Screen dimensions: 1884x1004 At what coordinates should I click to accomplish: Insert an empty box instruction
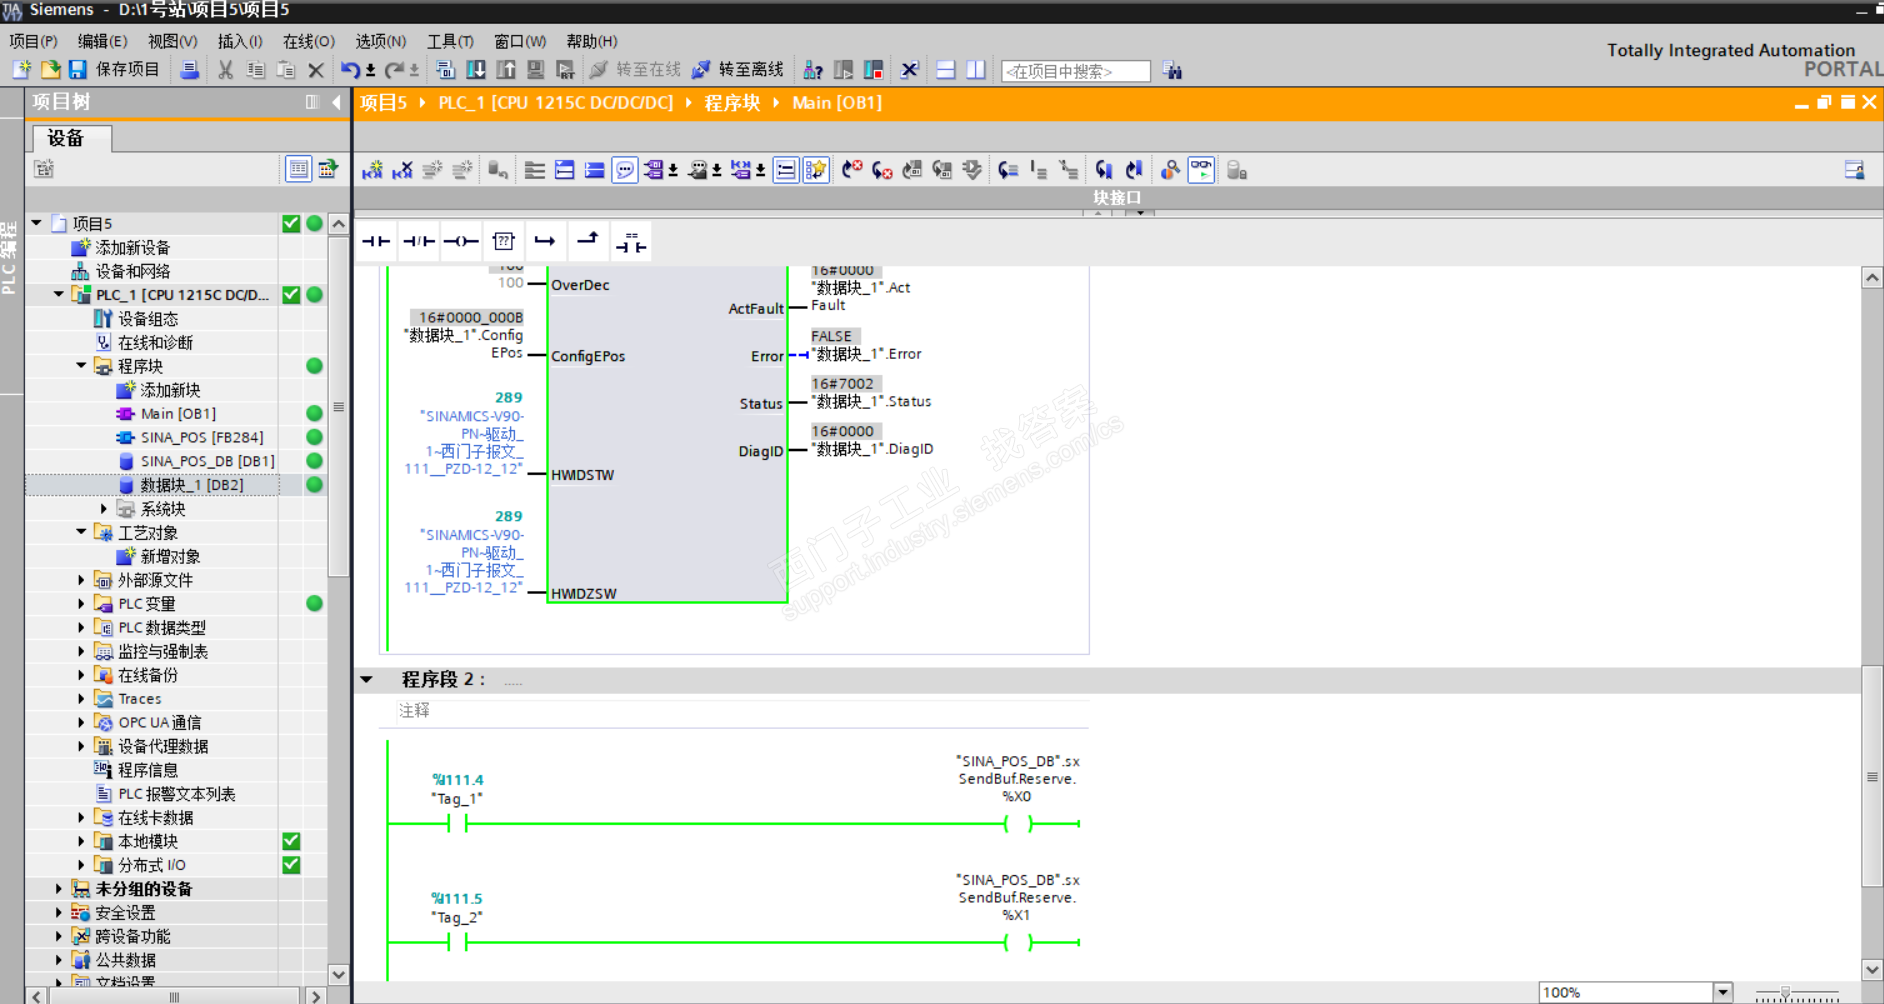[504, 241]
